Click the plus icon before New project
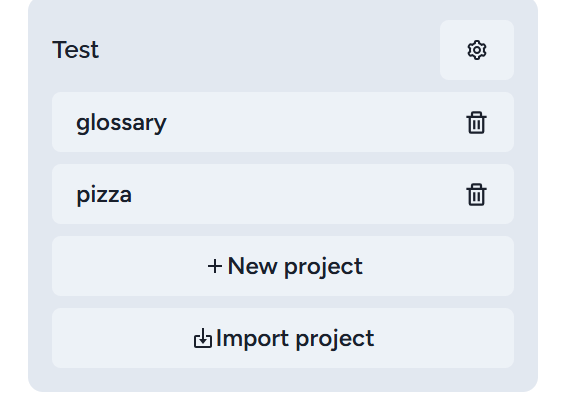563x398 pixels. [x=215, y=267]
